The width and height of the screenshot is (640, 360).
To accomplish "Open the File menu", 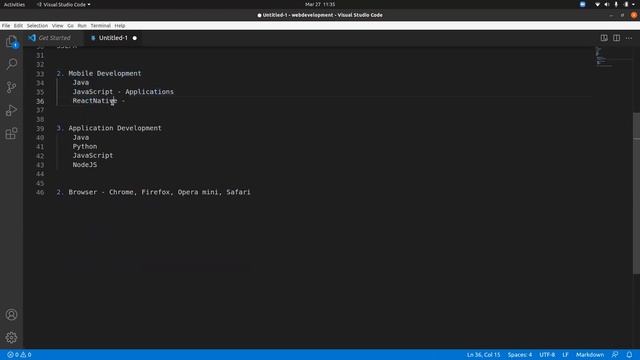I will 6,26.
